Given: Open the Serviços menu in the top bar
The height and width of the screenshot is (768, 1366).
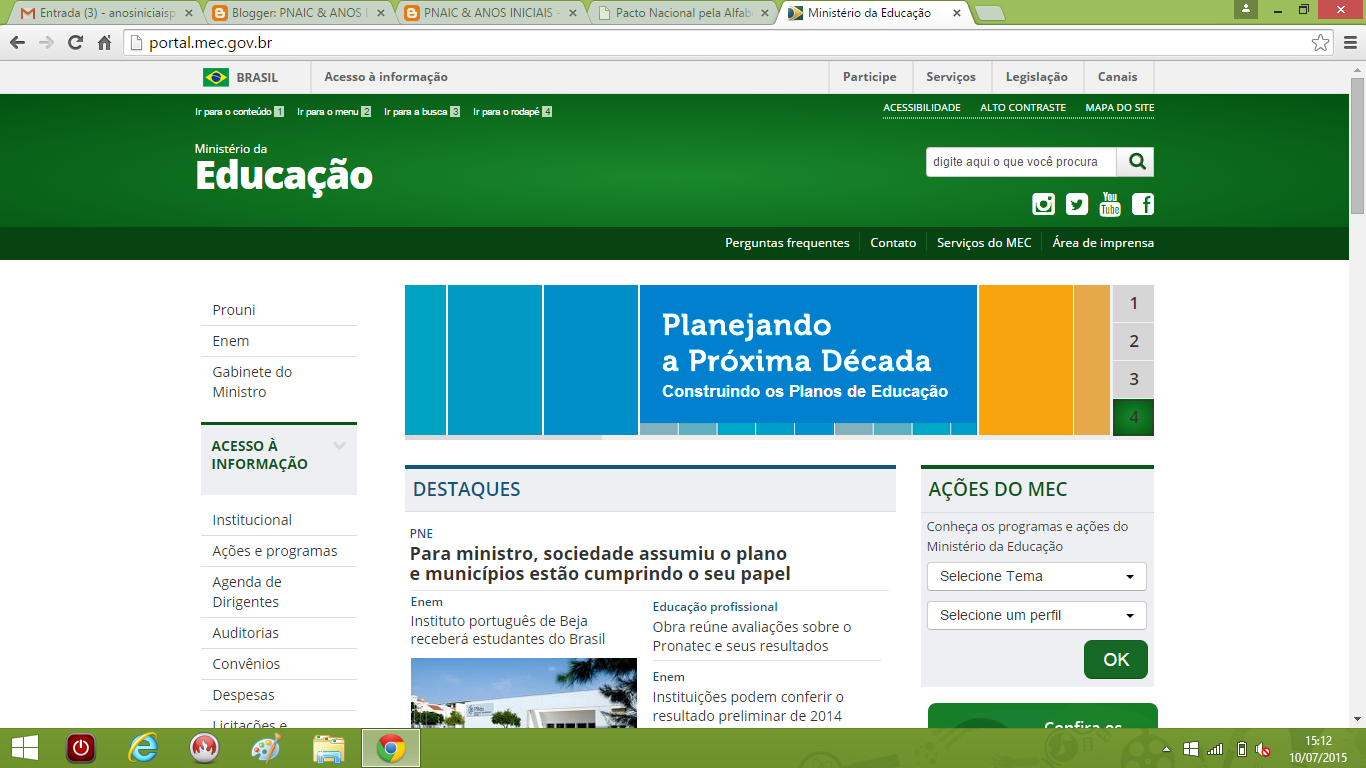Looking at the screenshot, I should point(951,76).
